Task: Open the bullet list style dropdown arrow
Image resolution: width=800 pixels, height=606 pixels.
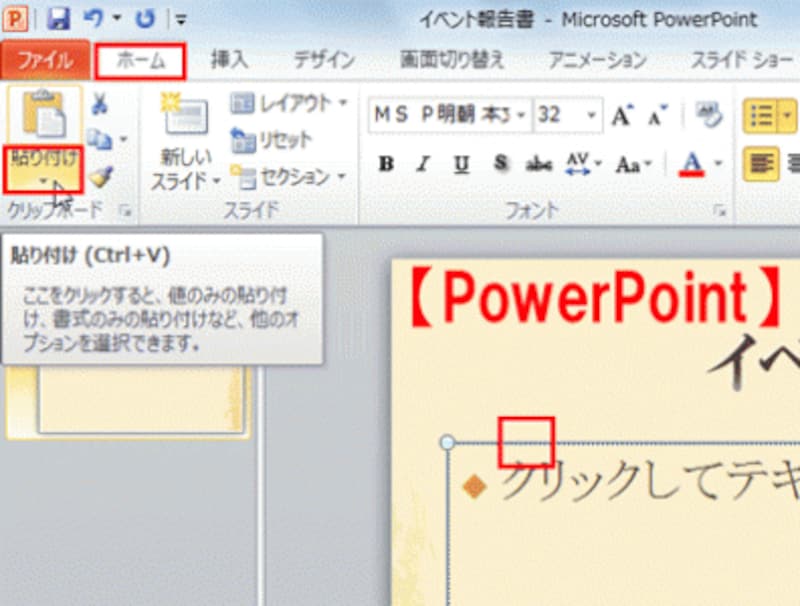Action: 788,116
